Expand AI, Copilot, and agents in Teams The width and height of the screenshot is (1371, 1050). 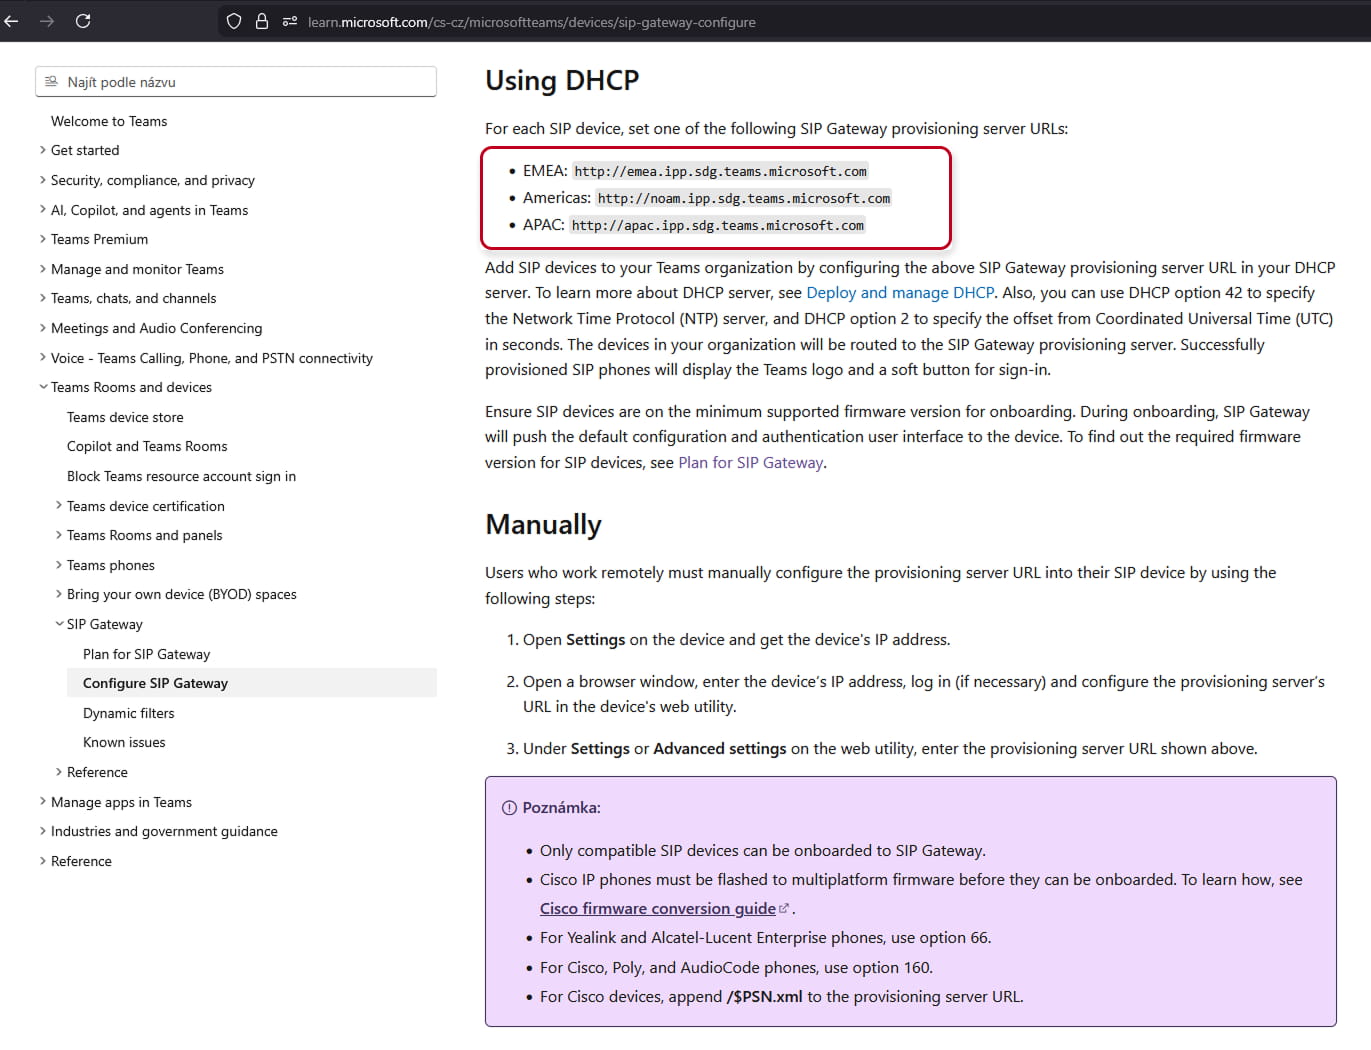(149, 210)
